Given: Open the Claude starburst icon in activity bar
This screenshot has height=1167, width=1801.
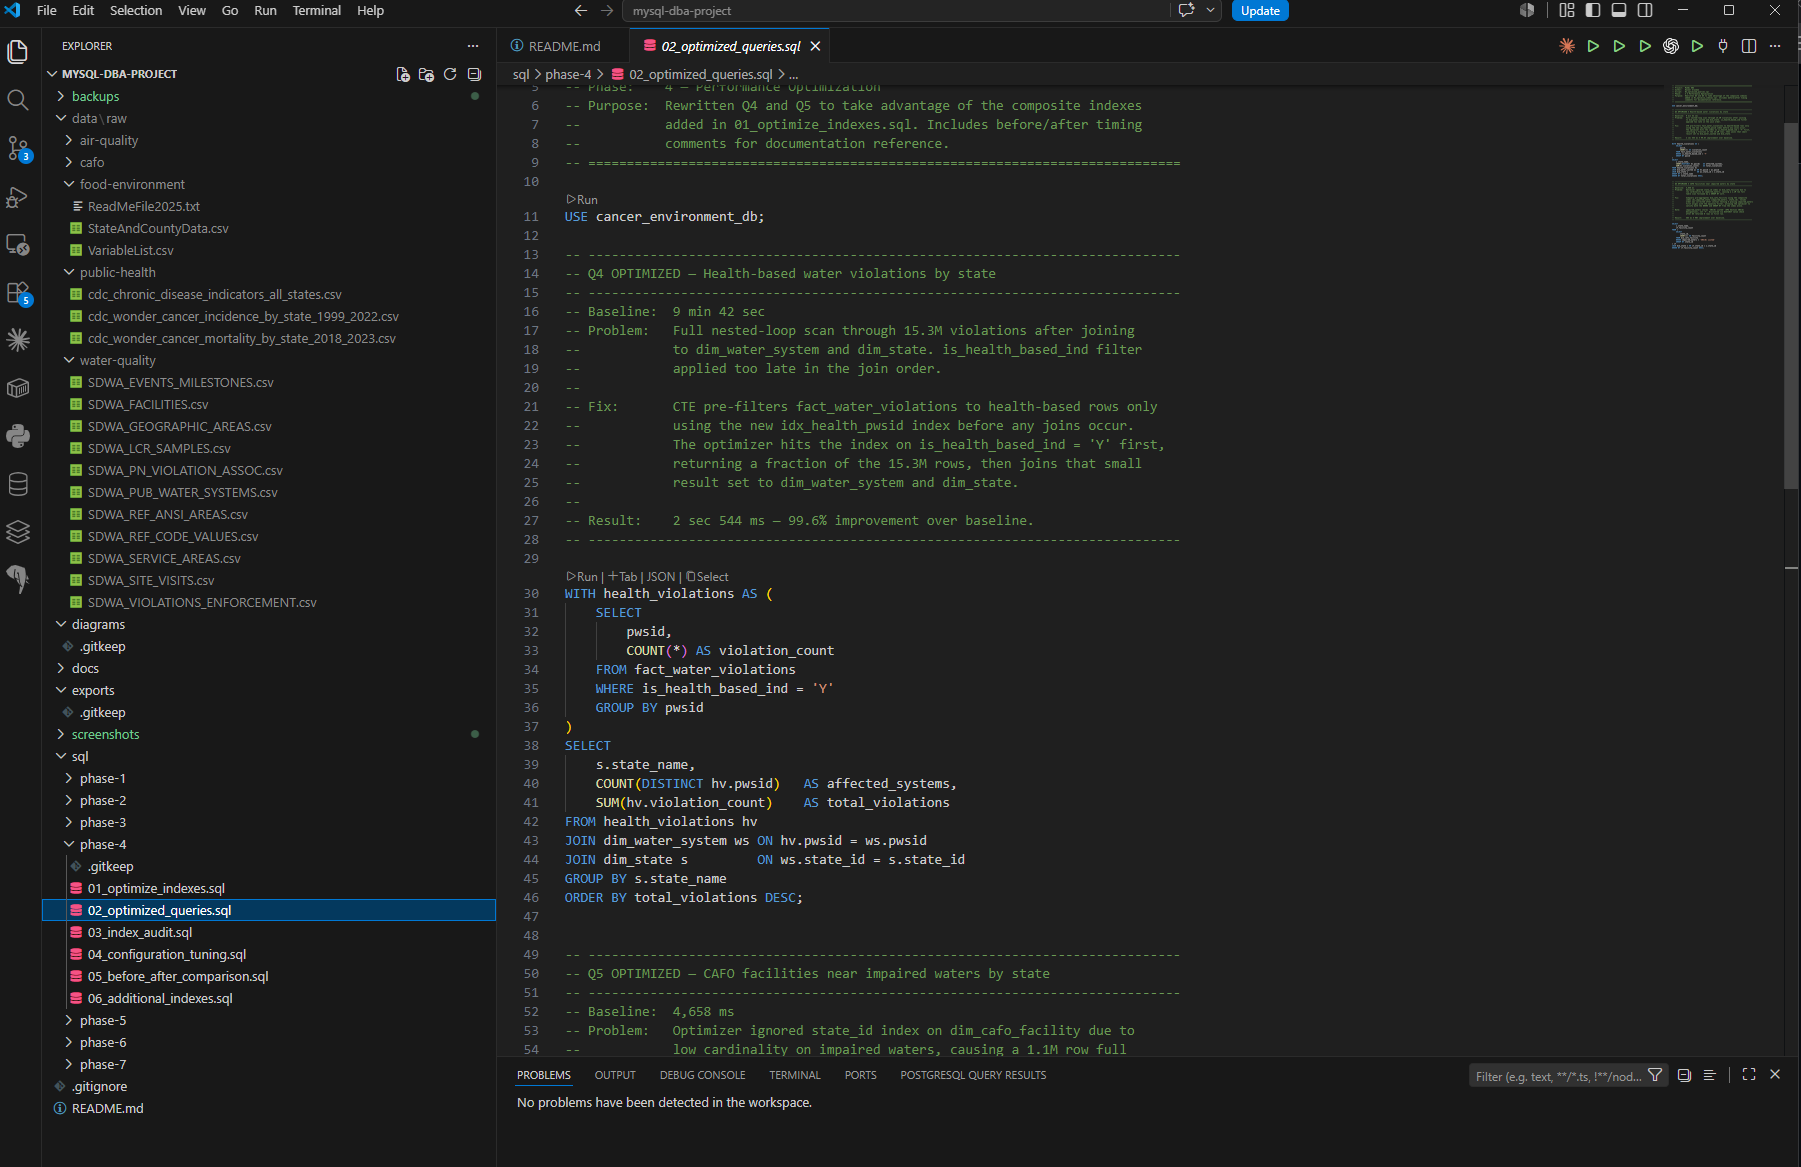Looking at the screenshot, I should tap(18, 340).
